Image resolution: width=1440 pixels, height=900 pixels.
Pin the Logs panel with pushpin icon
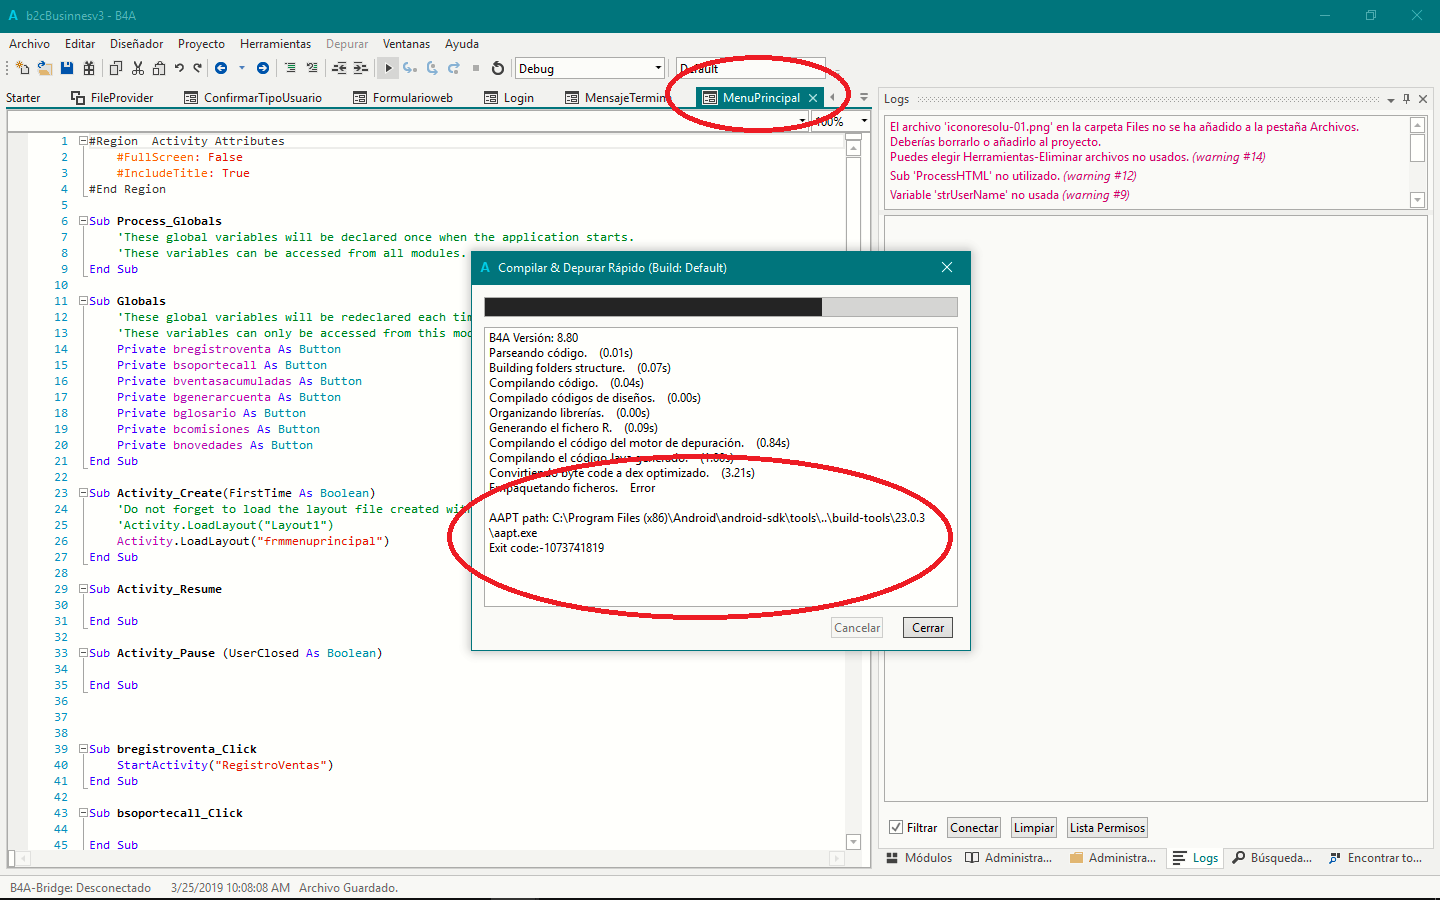click(1406, 99)
